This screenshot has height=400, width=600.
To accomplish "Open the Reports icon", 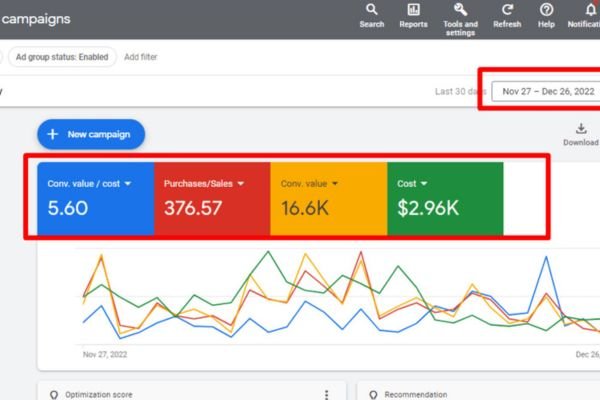I will pyautogui.click(x=413, y=15).
